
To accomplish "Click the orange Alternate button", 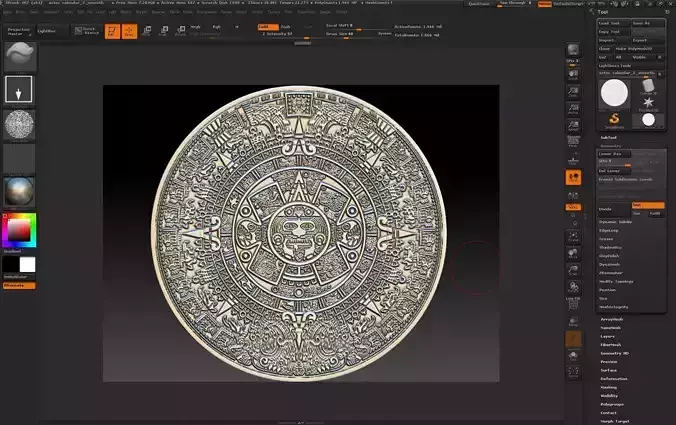I will pos(19,285).
